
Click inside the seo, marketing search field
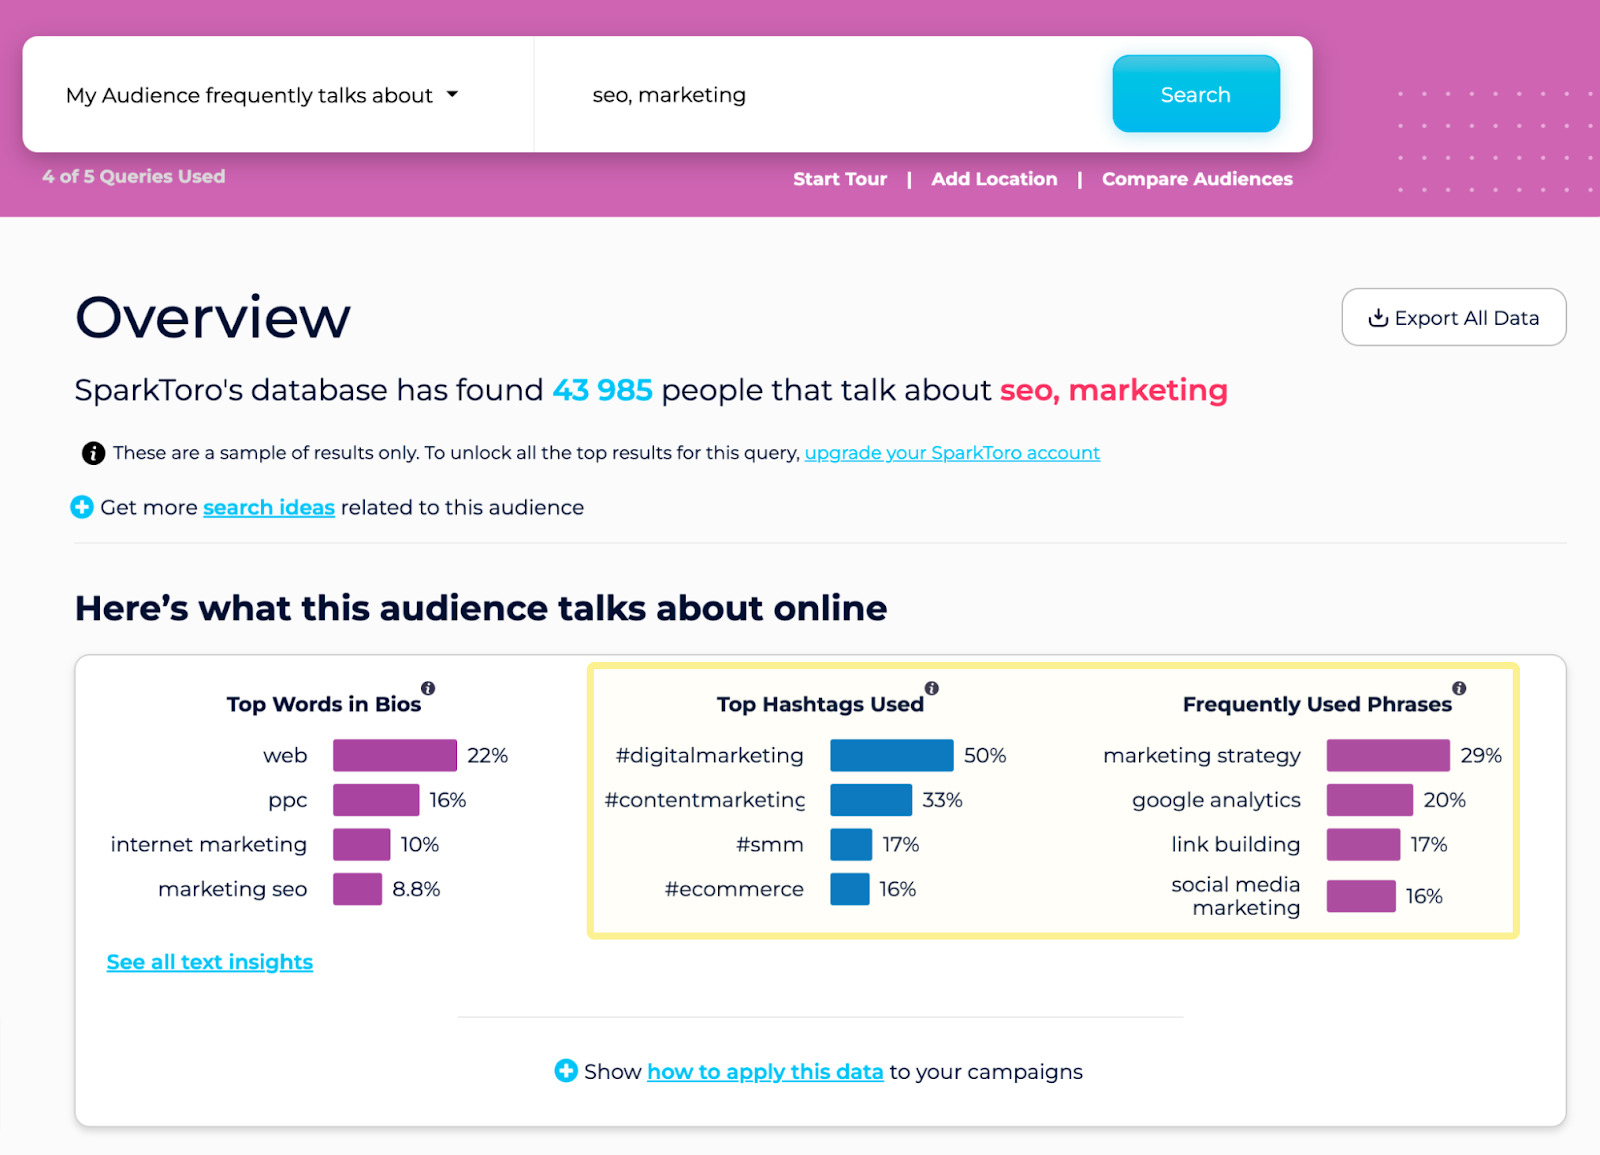pos(800,94)
